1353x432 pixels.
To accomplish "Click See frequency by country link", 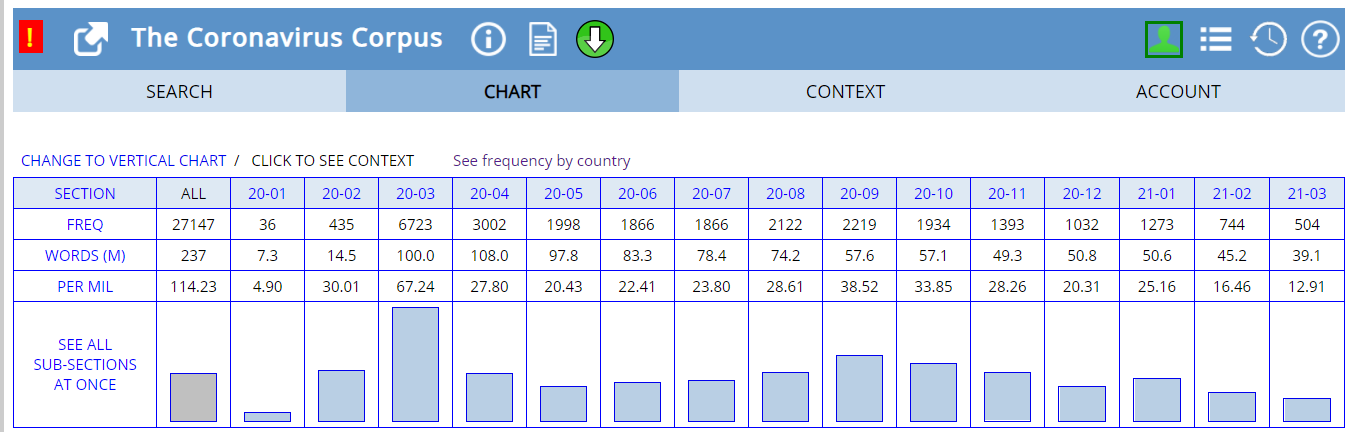I will click(x=541, y=160).
